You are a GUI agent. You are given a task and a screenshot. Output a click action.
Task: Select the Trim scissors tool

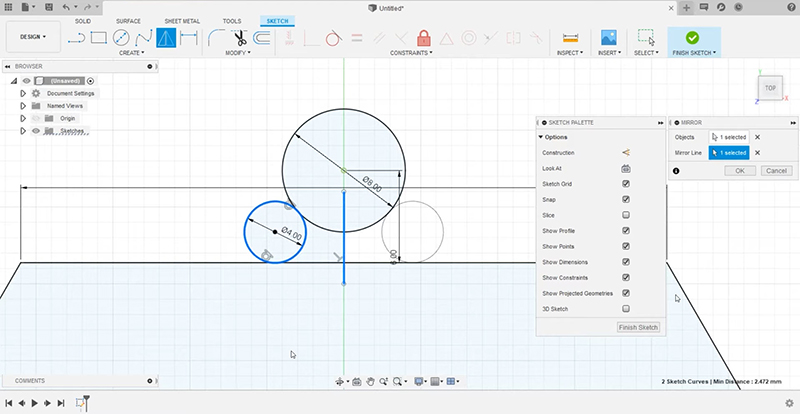point(239,38)
